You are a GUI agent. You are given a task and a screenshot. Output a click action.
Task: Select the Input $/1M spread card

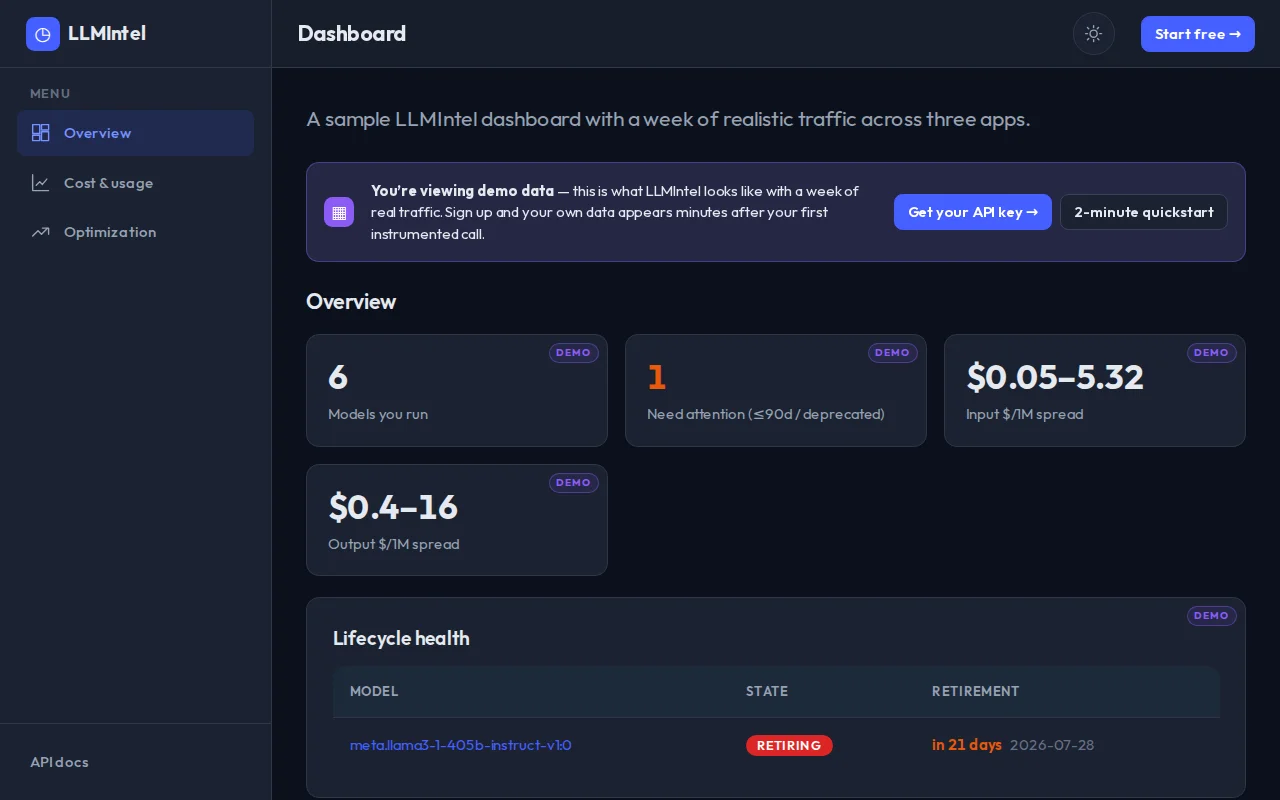point(1095,390)
